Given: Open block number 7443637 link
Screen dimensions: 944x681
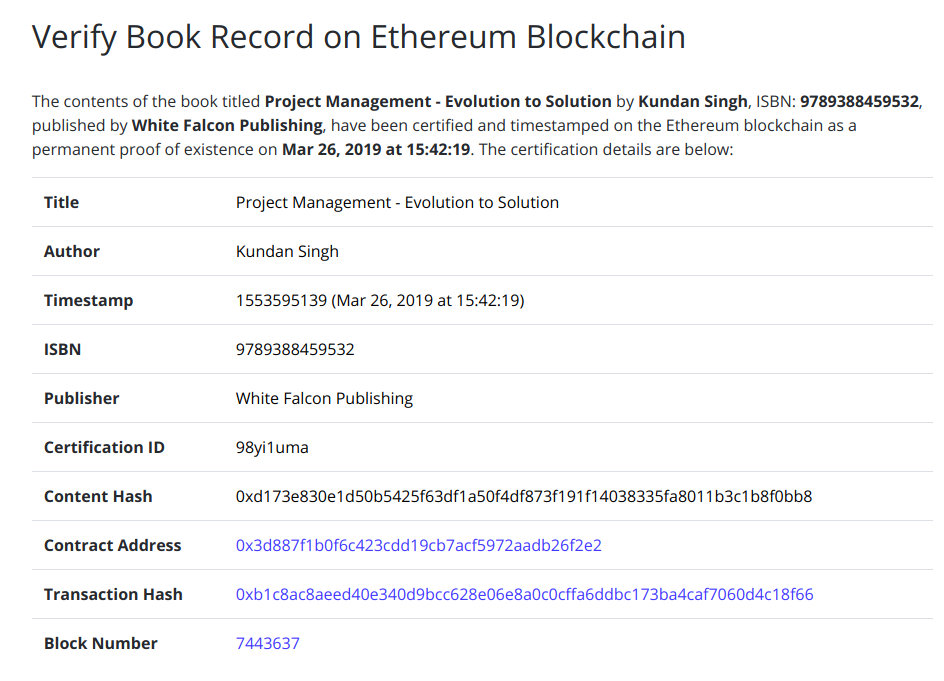Looking at the screenshot, I should point(267,644).
